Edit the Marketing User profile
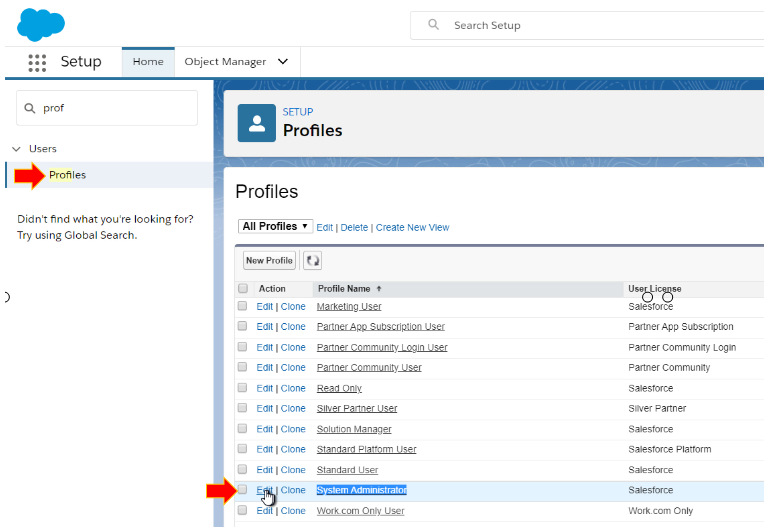The width and height of the screenshot is (774, 527). pos(265,307)
